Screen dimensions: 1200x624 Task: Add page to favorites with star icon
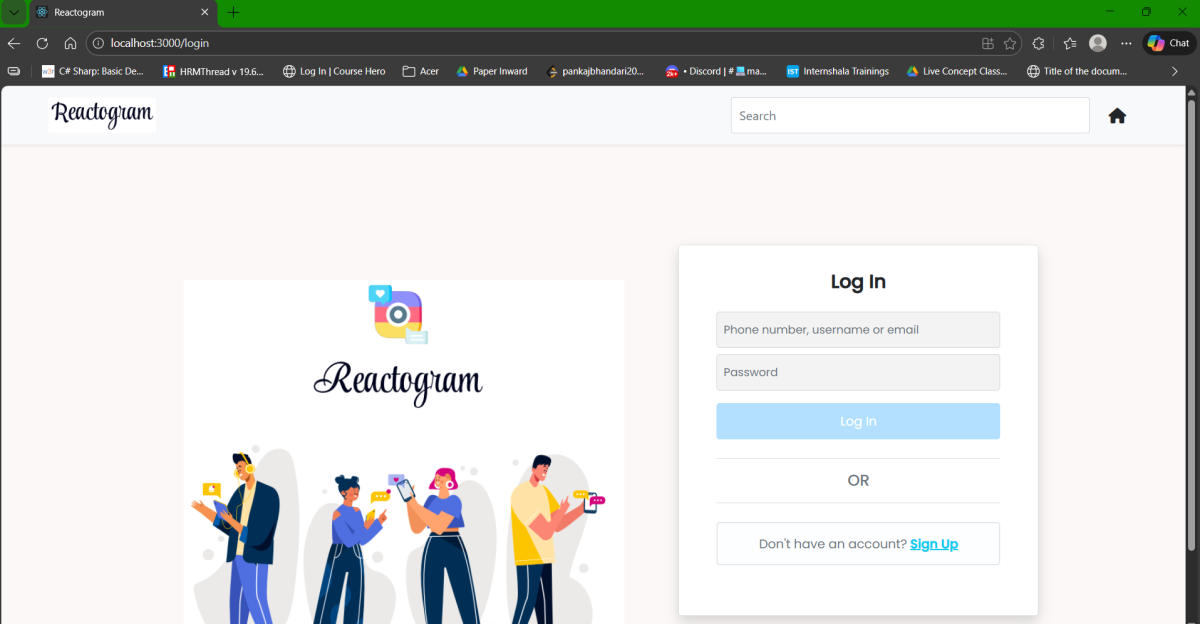1010,43
